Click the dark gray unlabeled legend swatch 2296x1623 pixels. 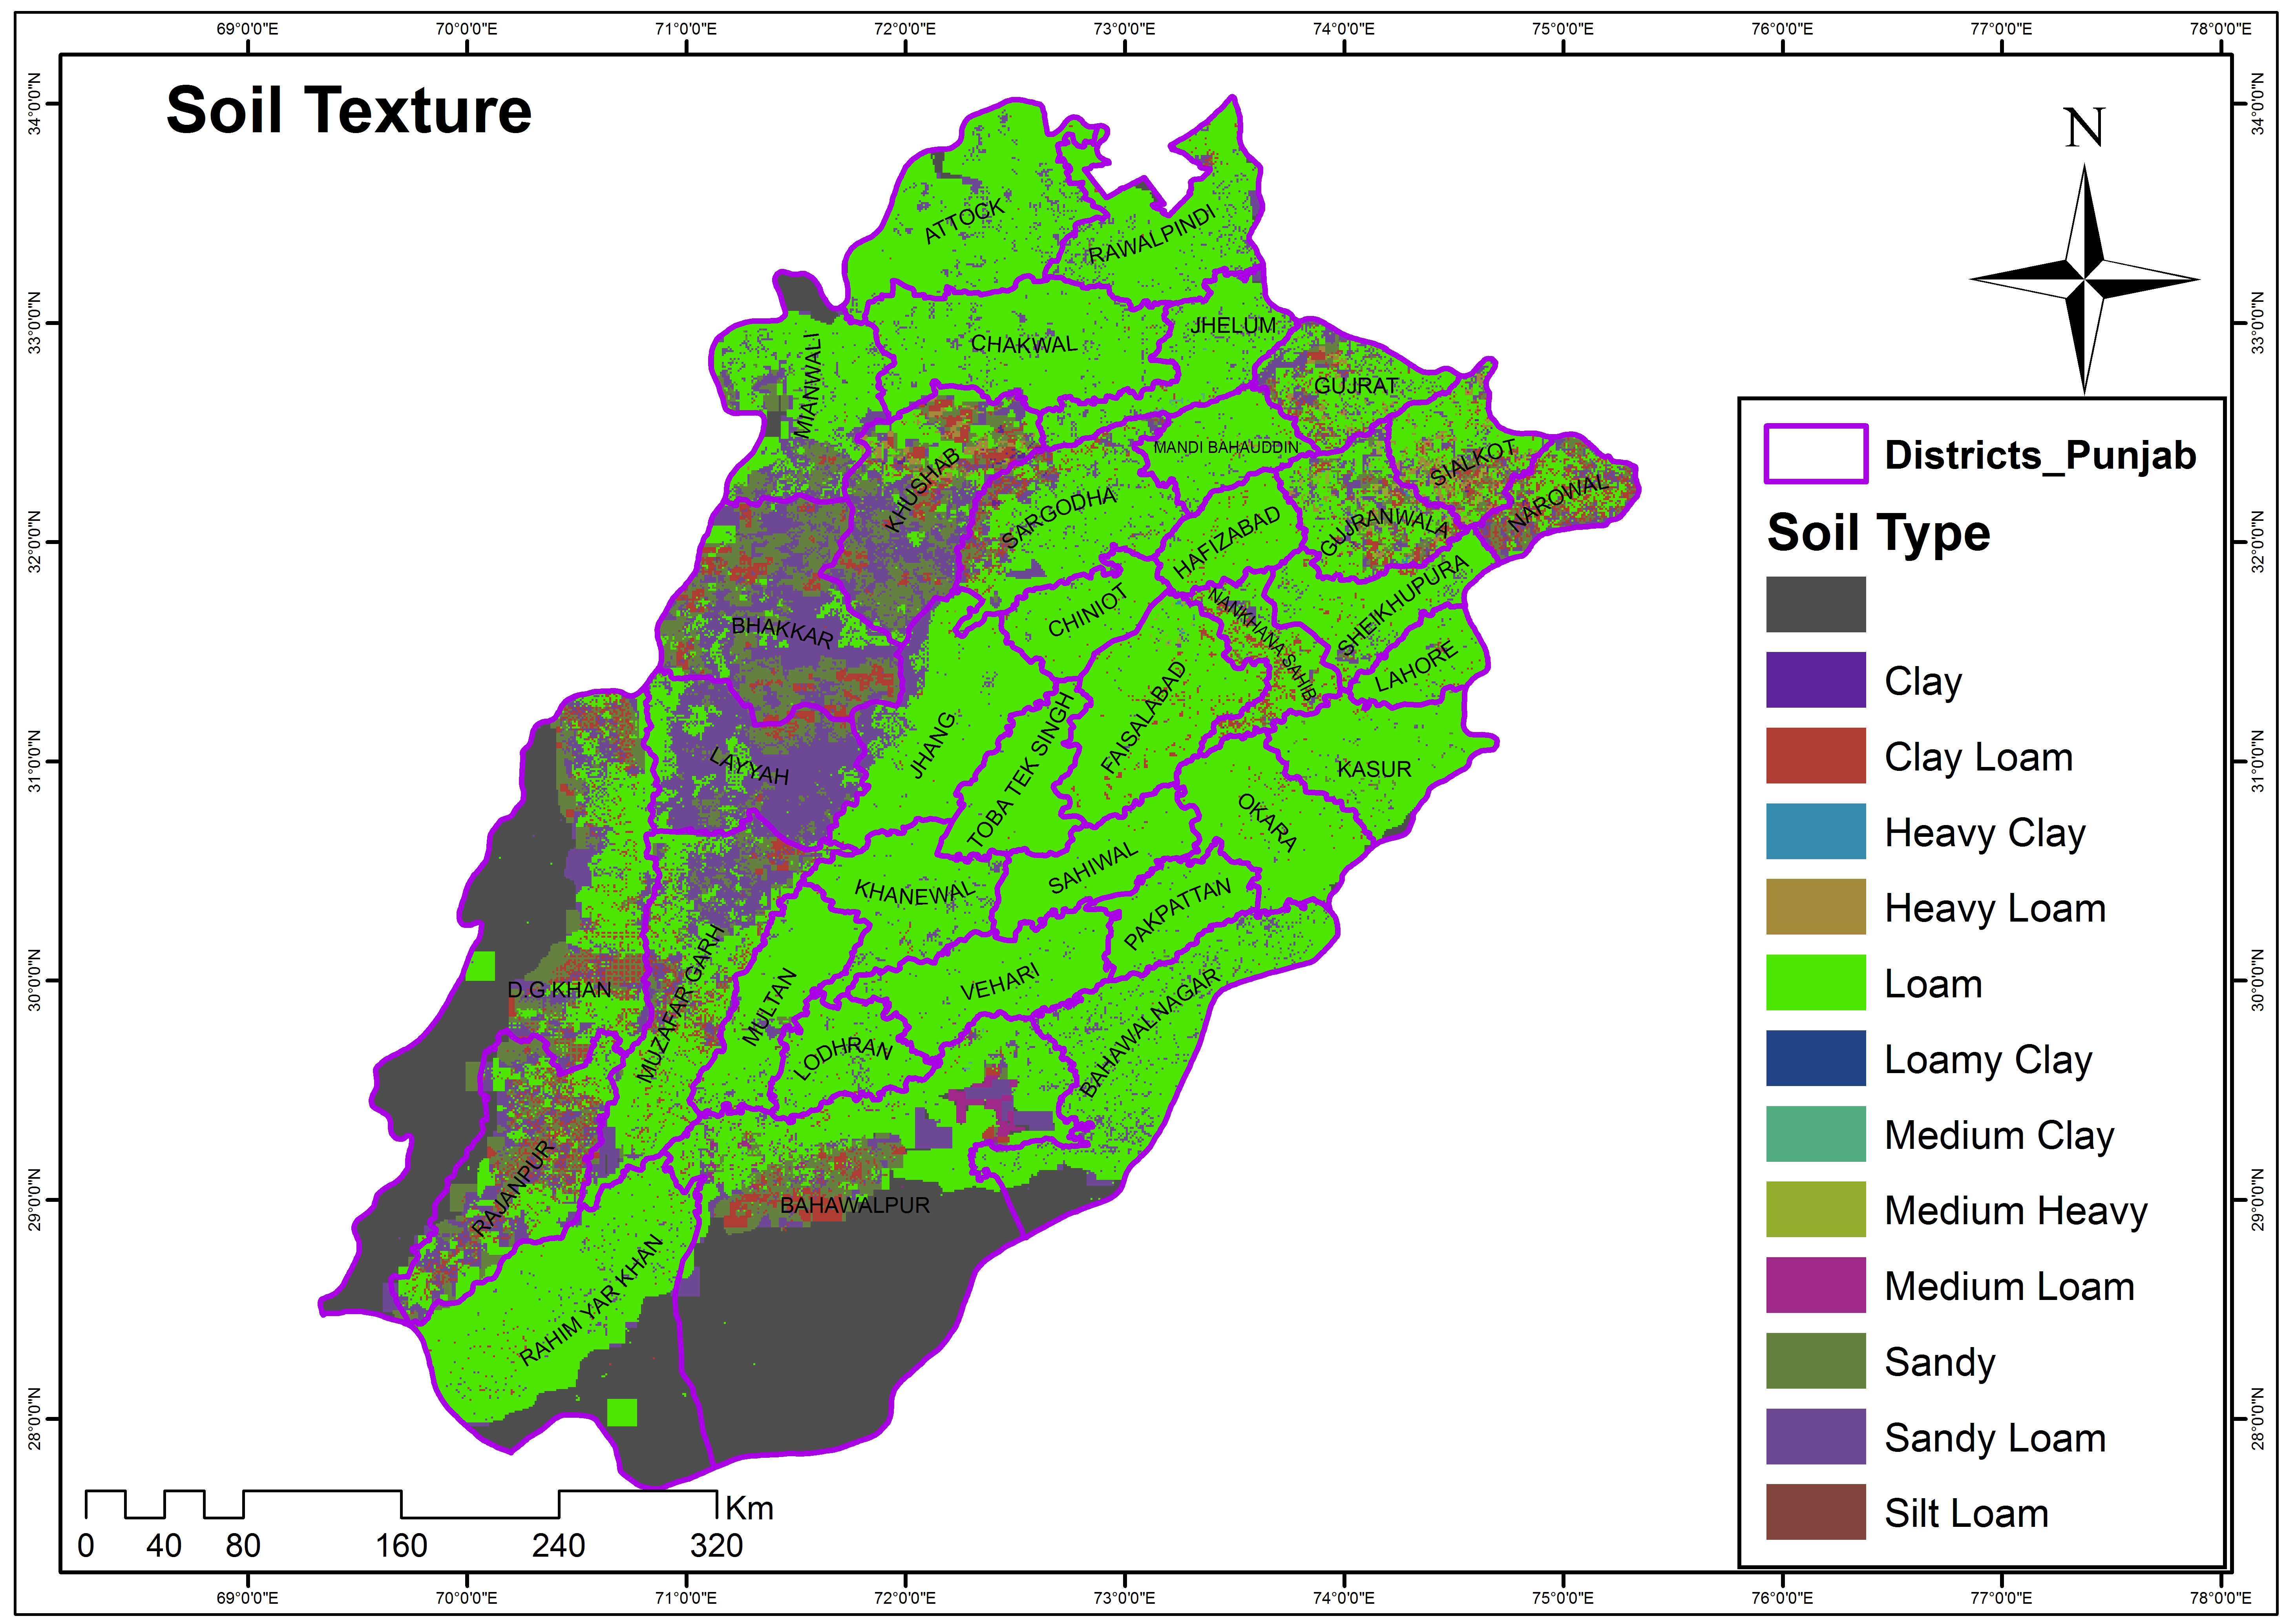point(1815,604)
